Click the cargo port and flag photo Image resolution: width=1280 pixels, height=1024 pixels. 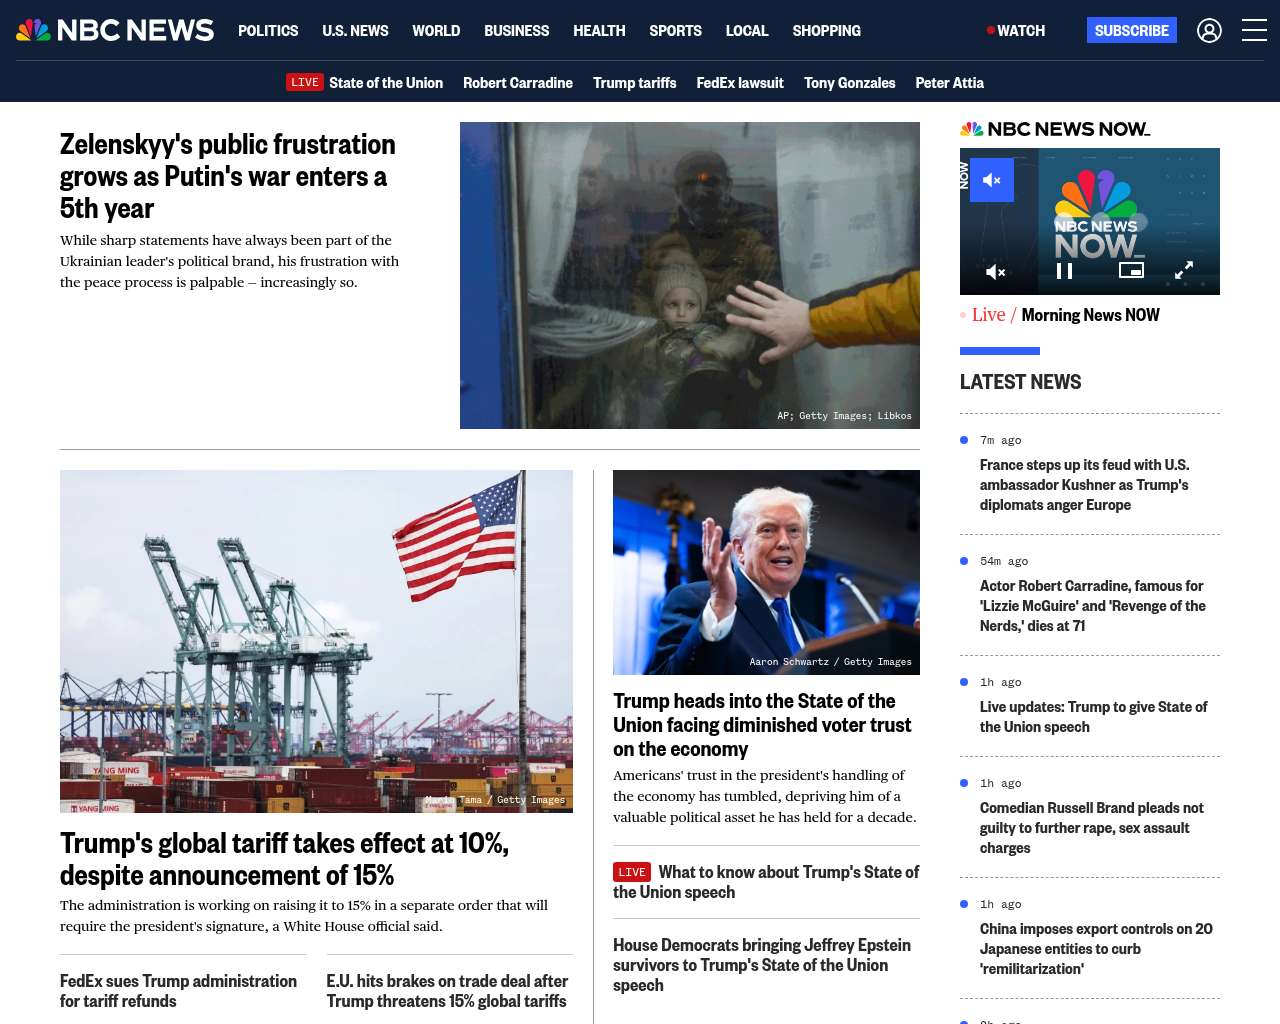point(316,640)
